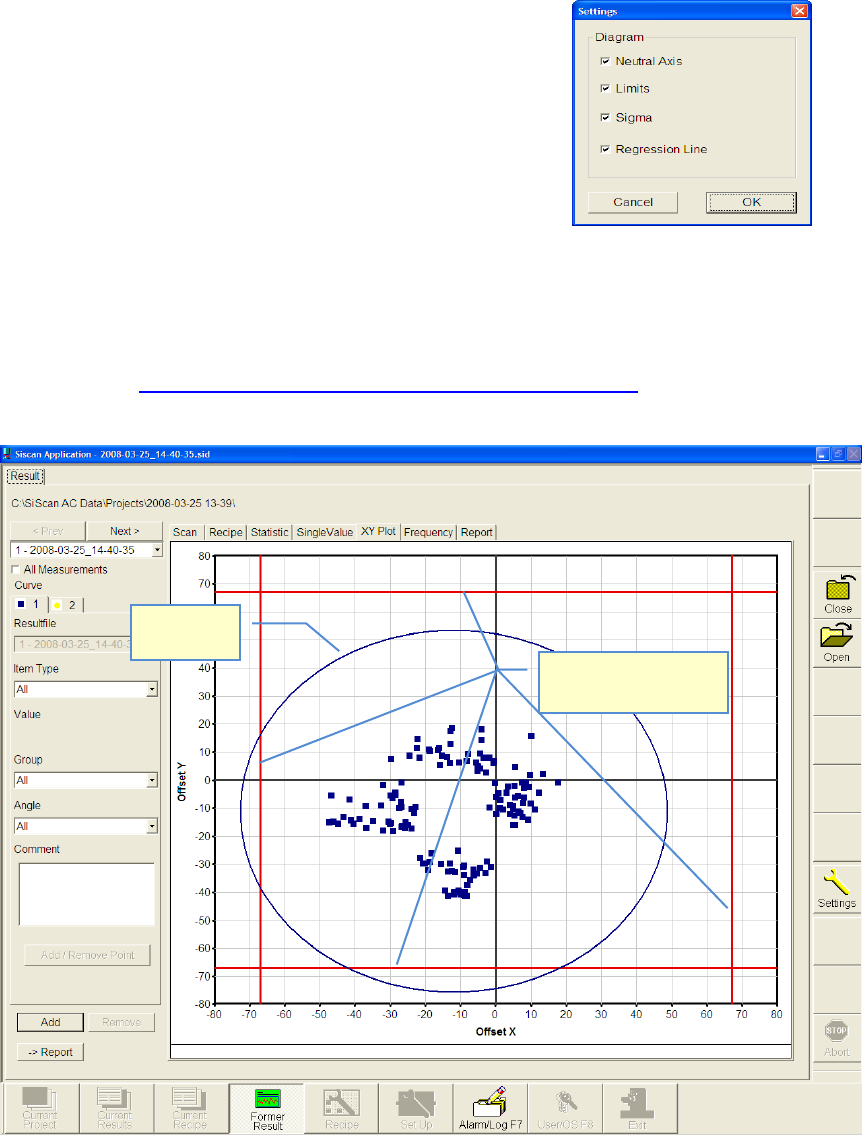862x1135 pixels.
Task: Open Settings with the wrench icon
Action: click(x=837, y=882)
